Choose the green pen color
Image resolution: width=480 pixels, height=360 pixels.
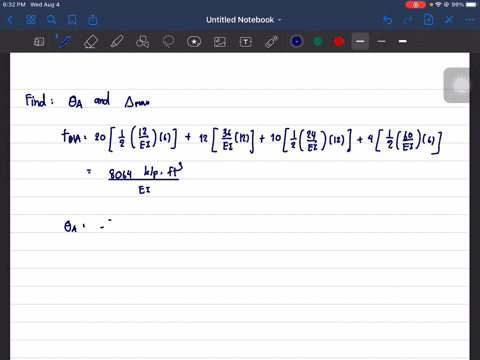pos(318,41)
